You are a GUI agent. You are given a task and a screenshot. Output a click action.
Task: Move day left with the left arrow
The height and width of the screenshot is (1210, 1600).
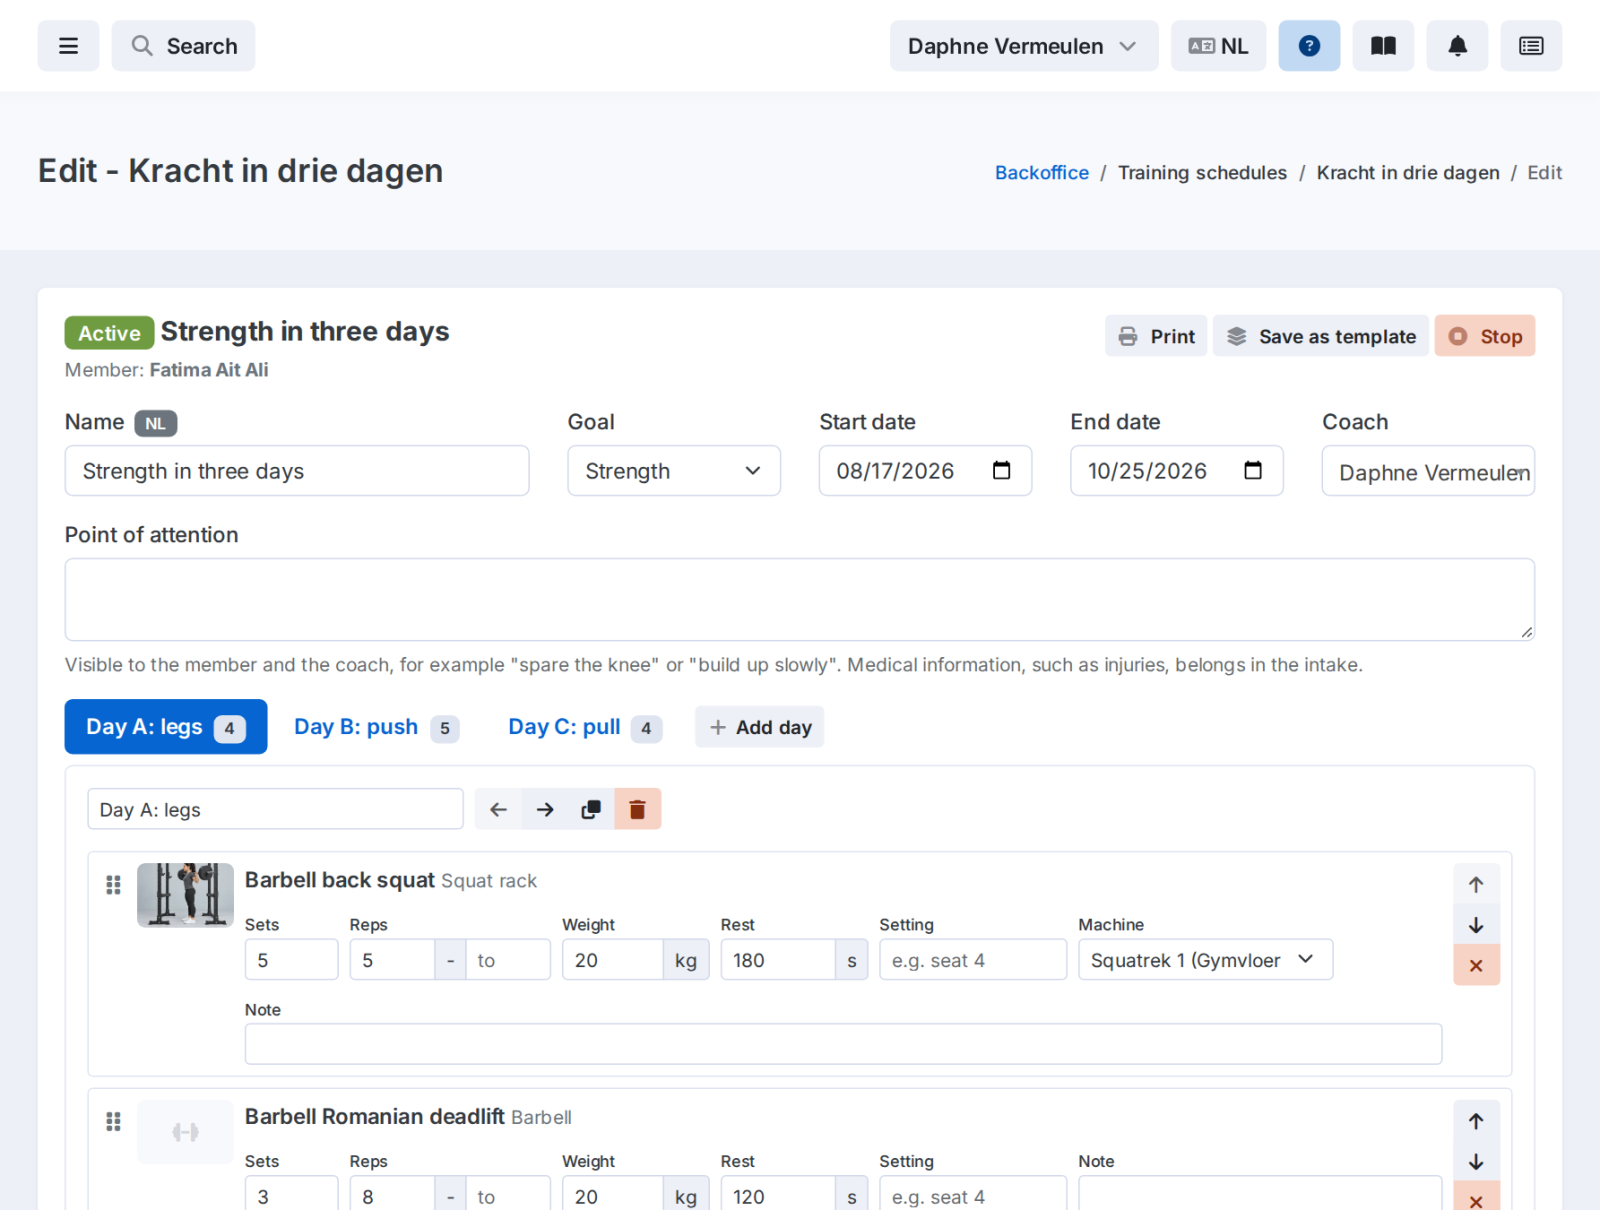tap(498, 809)
